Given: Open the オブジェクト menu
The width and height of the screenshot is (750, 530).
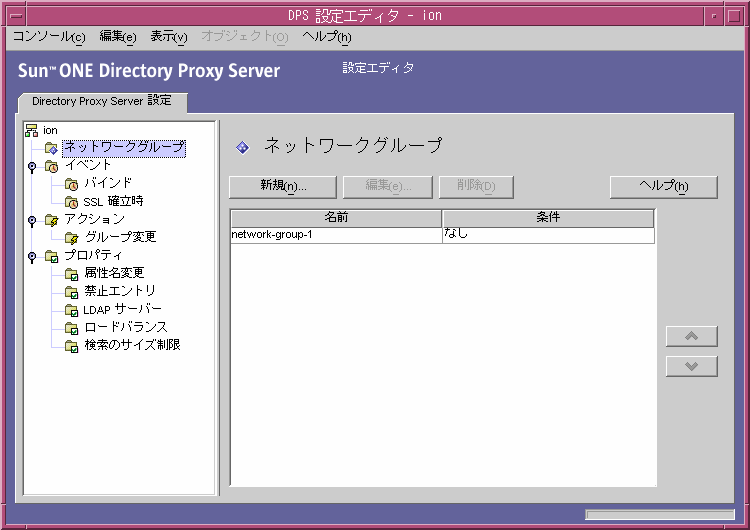Looking at the screenshot, I should tap(244, 36).
